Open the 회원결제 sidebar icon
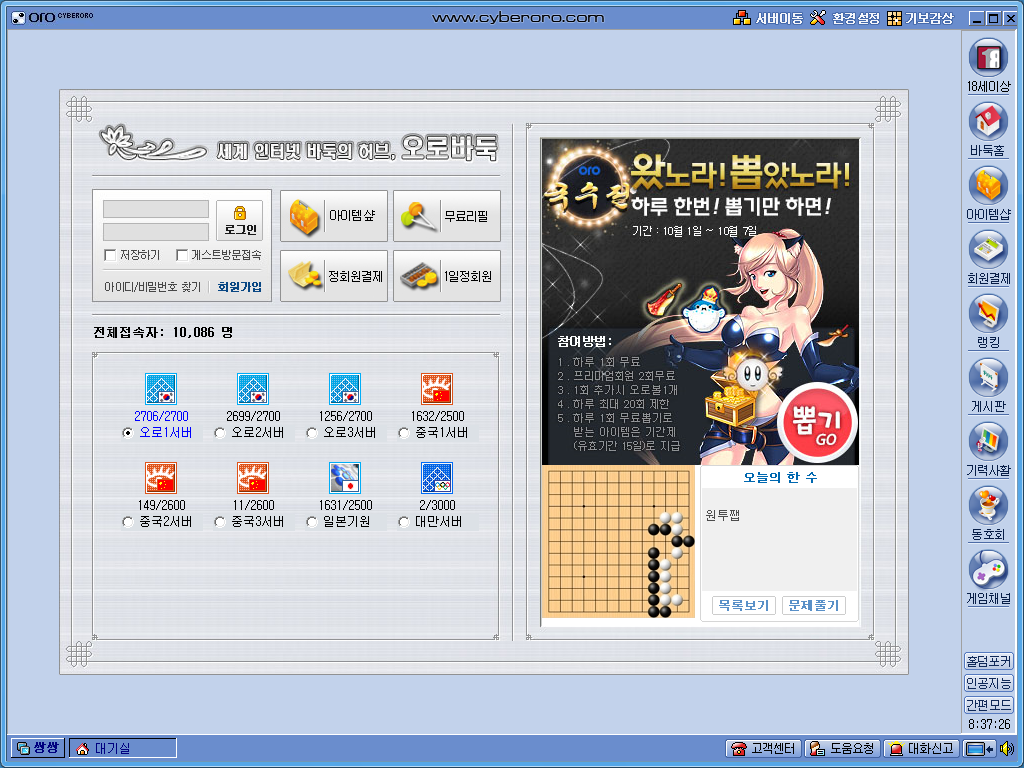The image size is (1024, 768). click(987, 249)
